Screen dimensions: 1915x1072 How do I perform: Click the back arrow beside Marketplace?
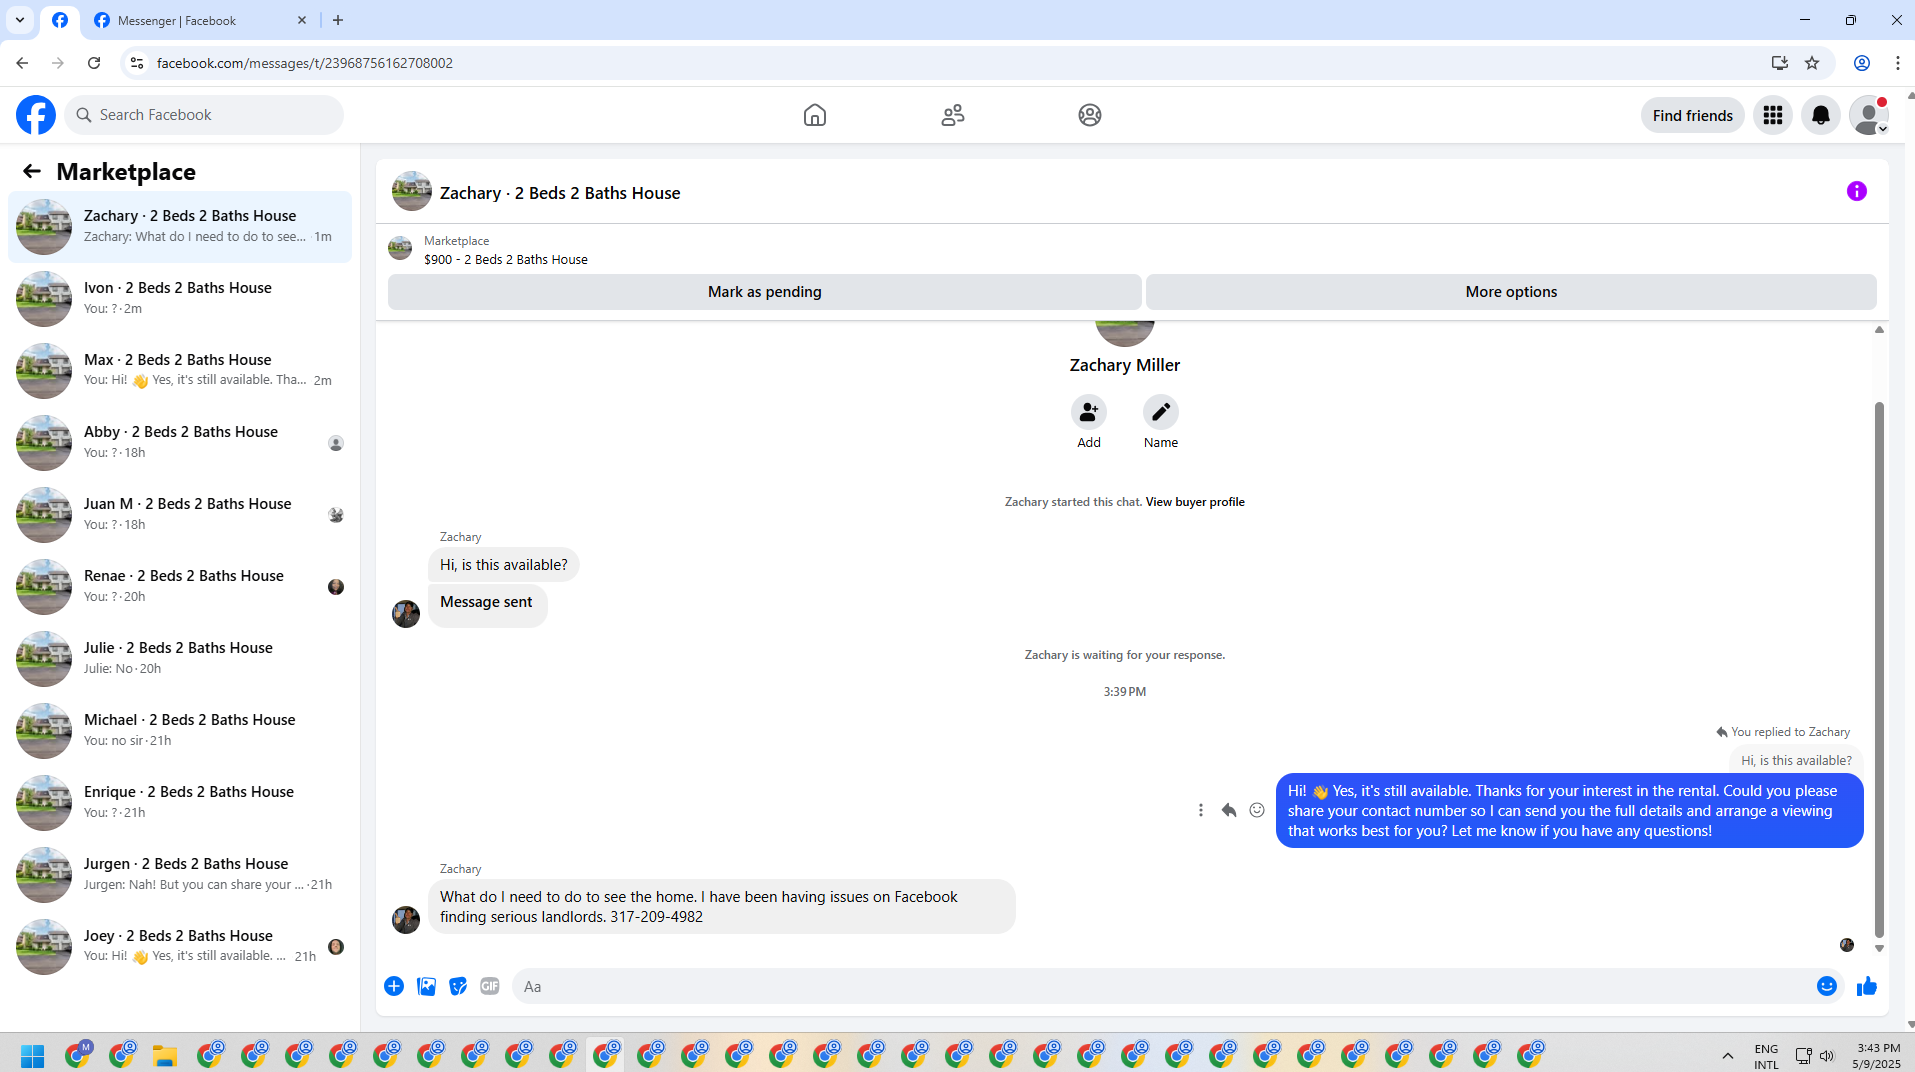coord(32,171)
